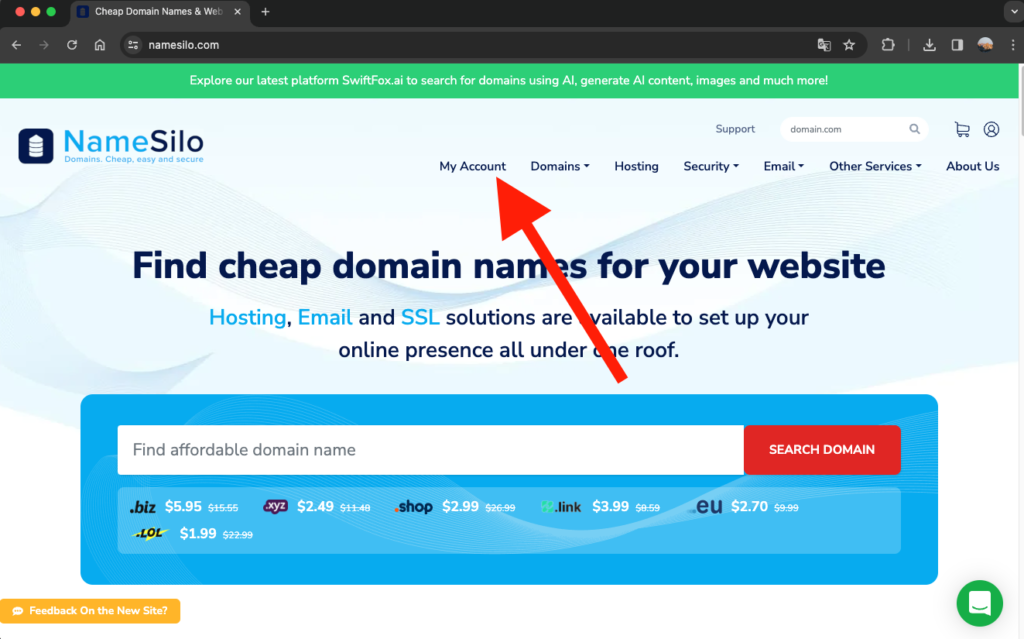1024x639 pixels.
Task: Open the Hosting menu item
Action: 636,167
